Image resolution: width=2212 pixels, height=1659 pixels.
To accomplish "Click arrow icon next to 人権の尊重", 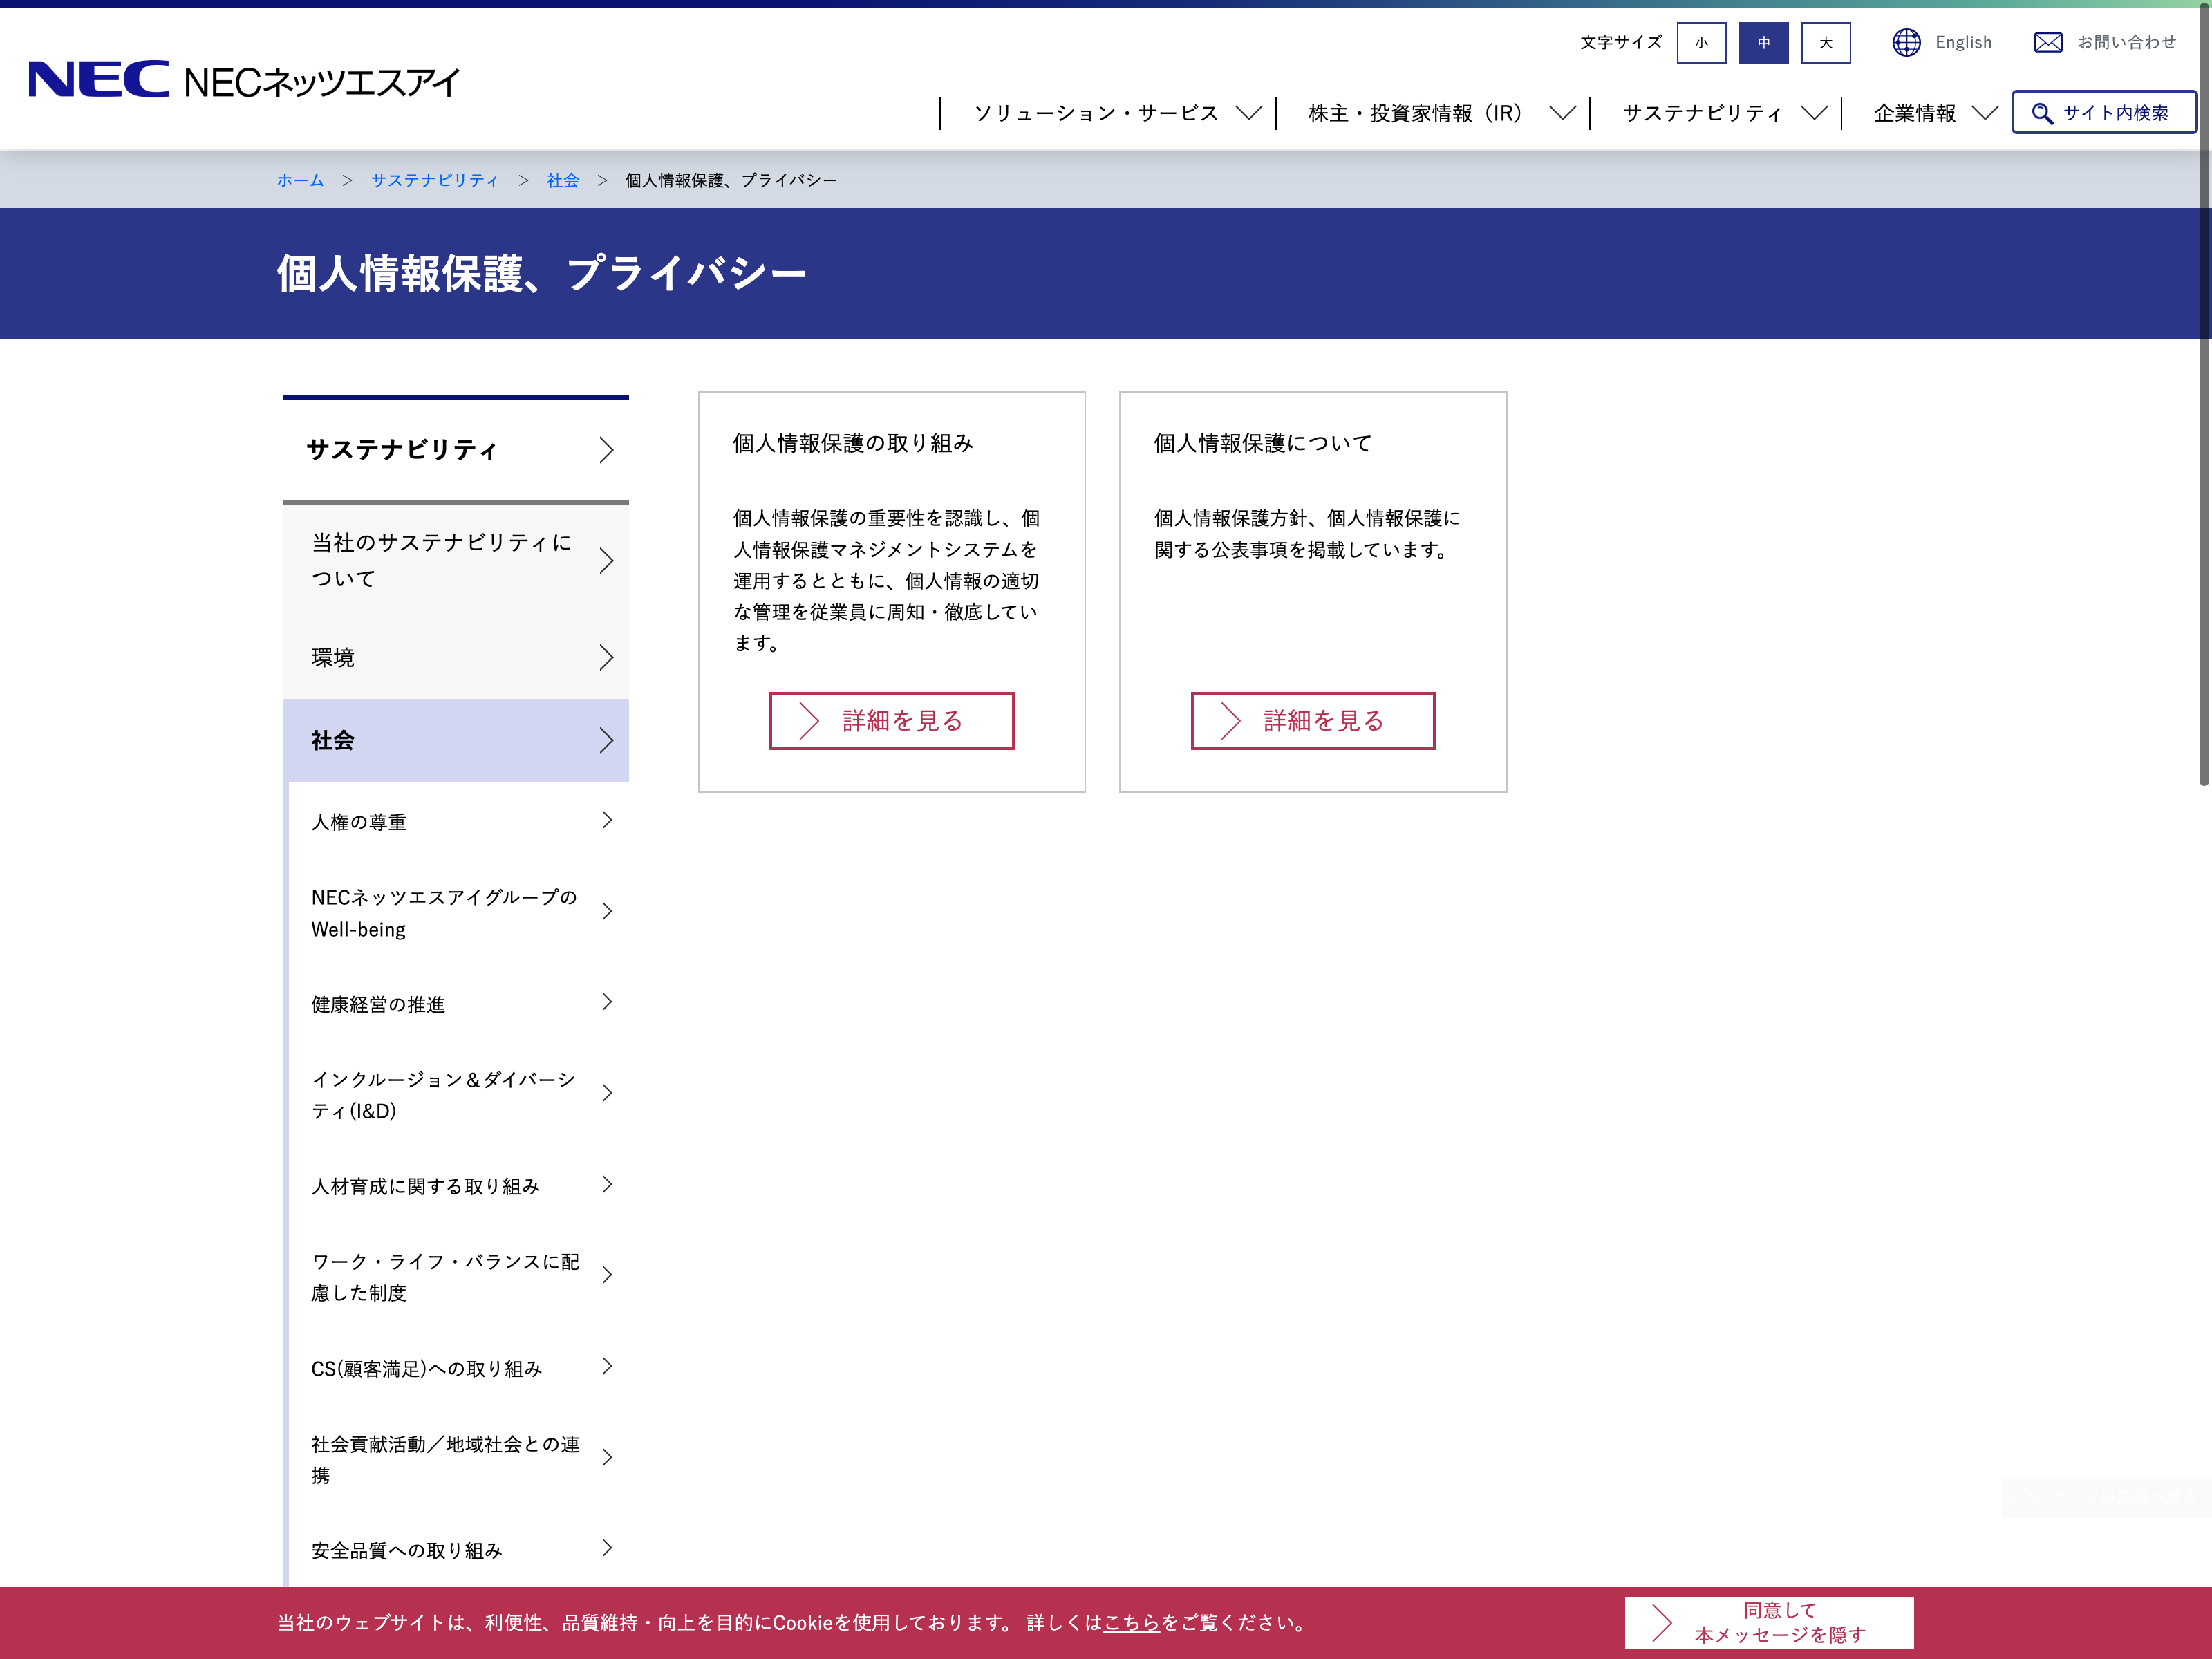I will 606,821.
